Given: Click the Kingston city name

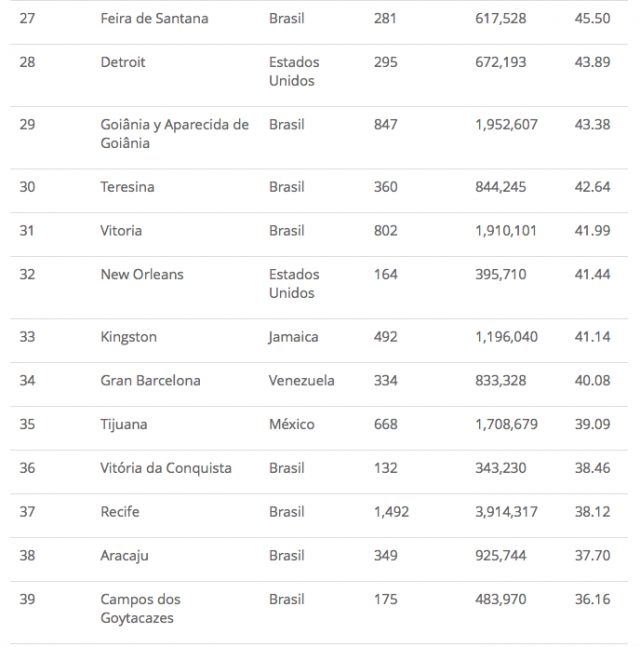Looking at the screenshot, I should (x=128, y=337).
